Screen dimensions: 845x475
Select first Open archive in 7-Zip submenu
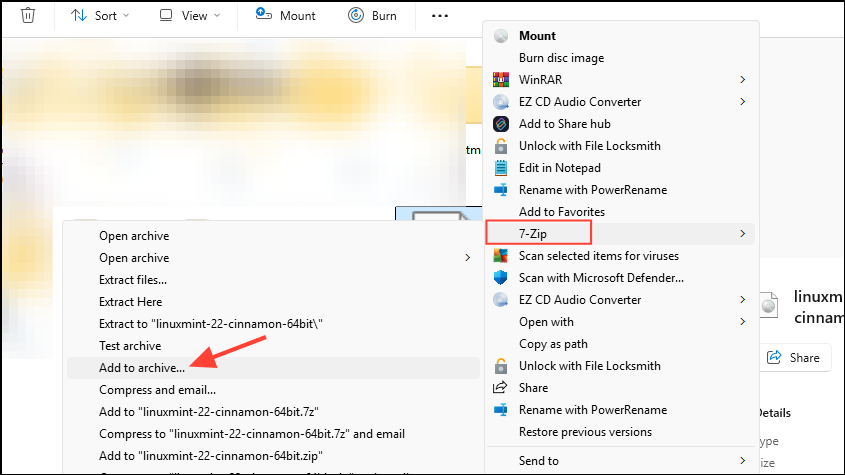134,236
